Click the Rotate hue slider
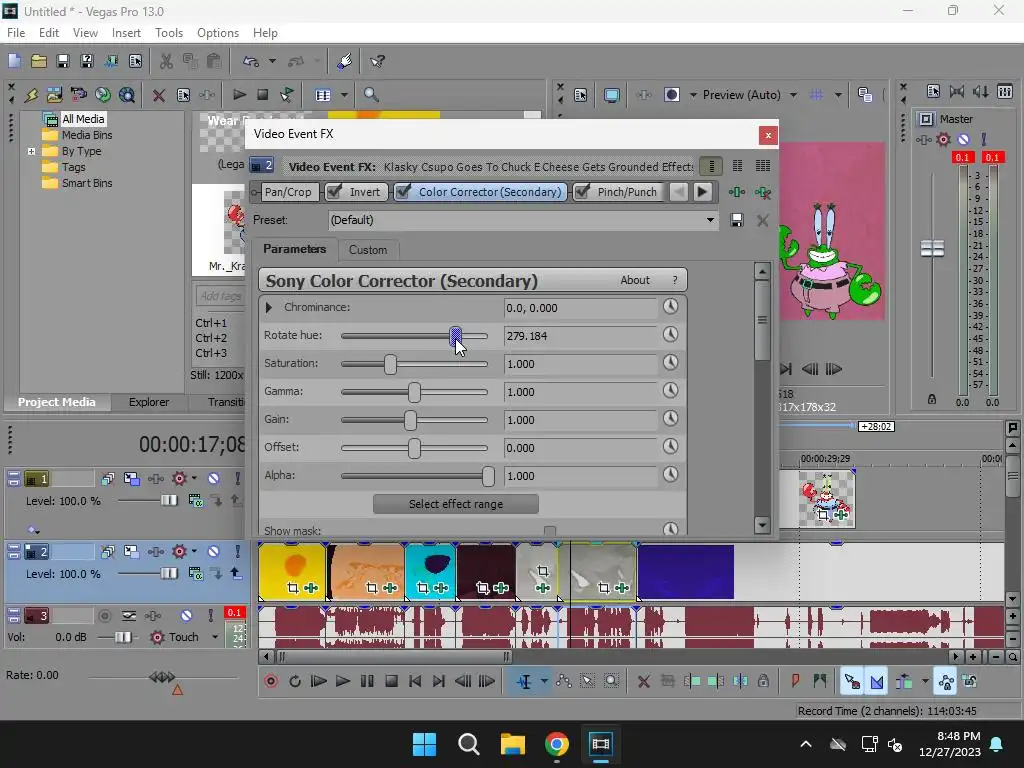 coord(414,336)
